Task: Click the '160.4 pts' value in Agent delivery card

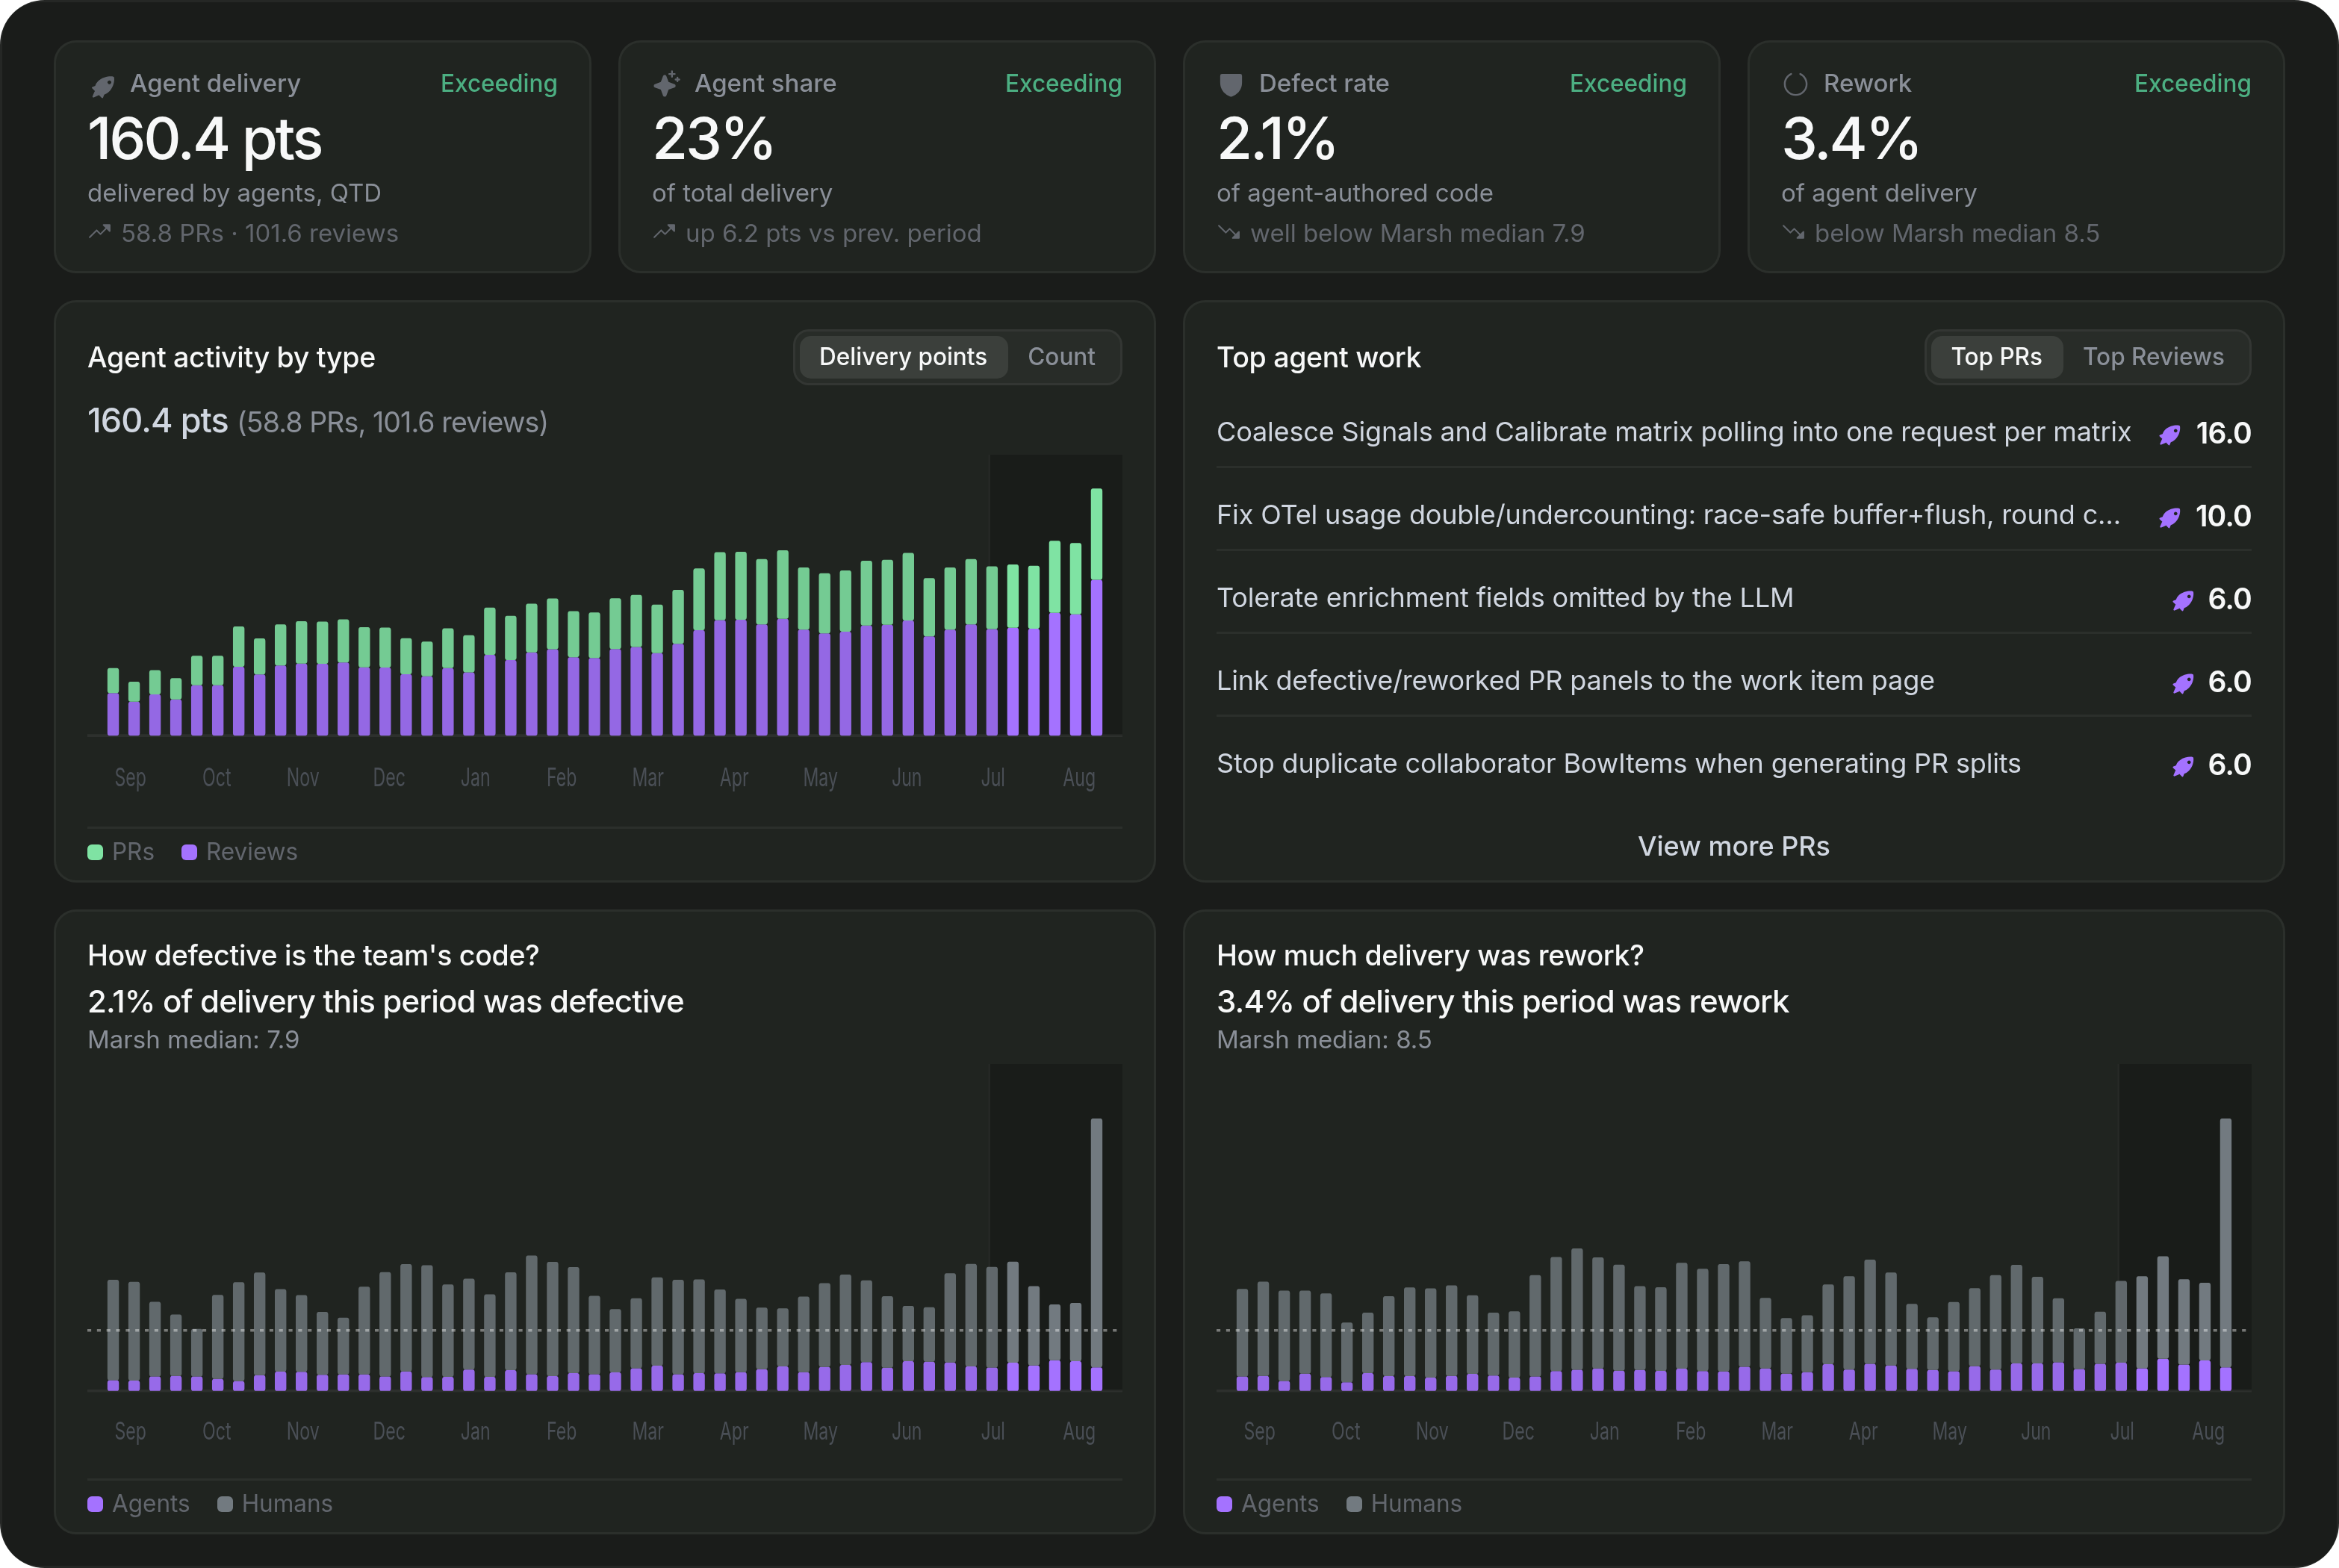Action: (205, 139)
